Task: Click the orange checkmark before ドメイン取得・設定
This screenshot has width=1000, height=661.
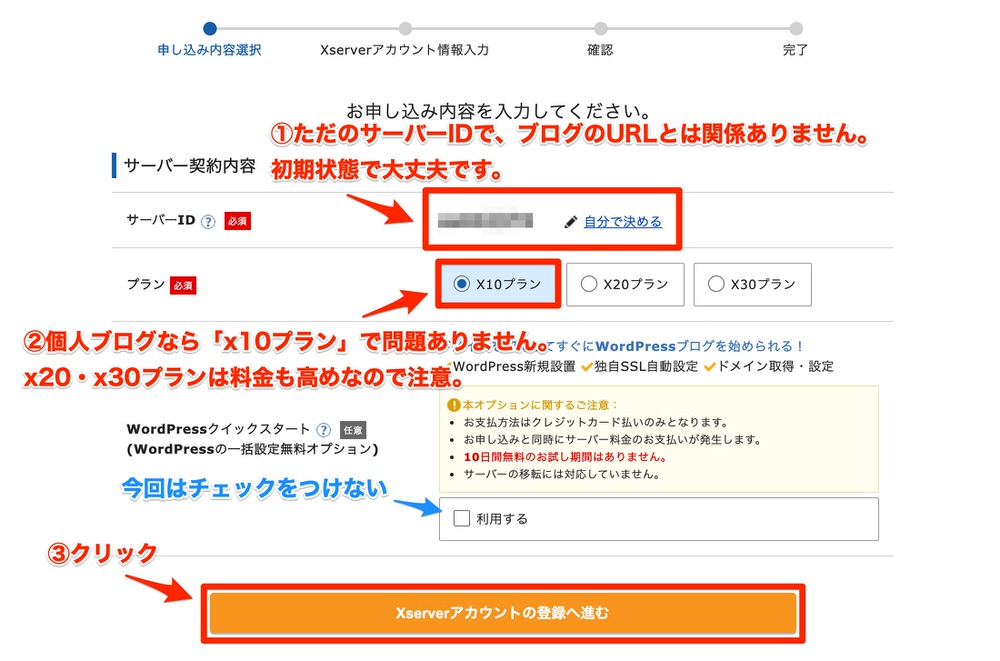Action: (710, 367)
